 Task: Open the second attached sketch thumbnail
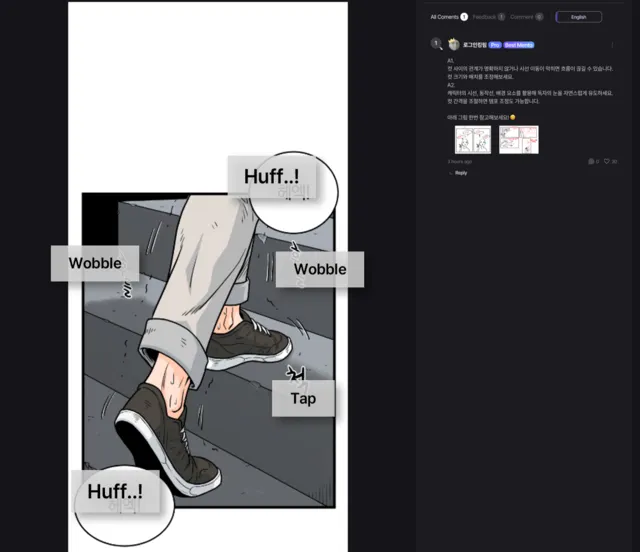pyautogui.click(x=519, y=140)
